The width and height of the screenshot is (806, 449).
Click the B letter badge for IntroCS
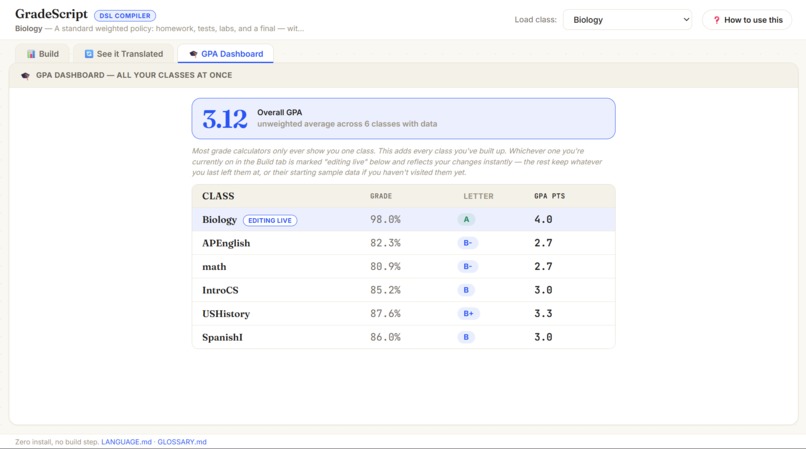point(466,290)
